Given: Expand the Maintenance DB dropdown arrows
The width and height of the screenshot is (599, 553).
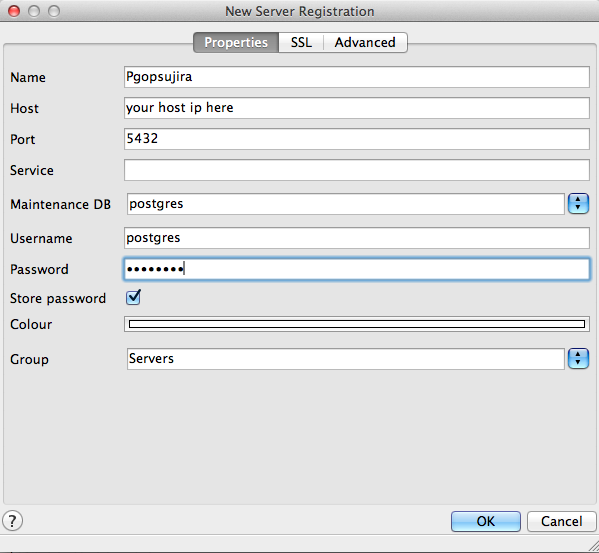Looking at the screenshot, I should click(x=578, y=203).
